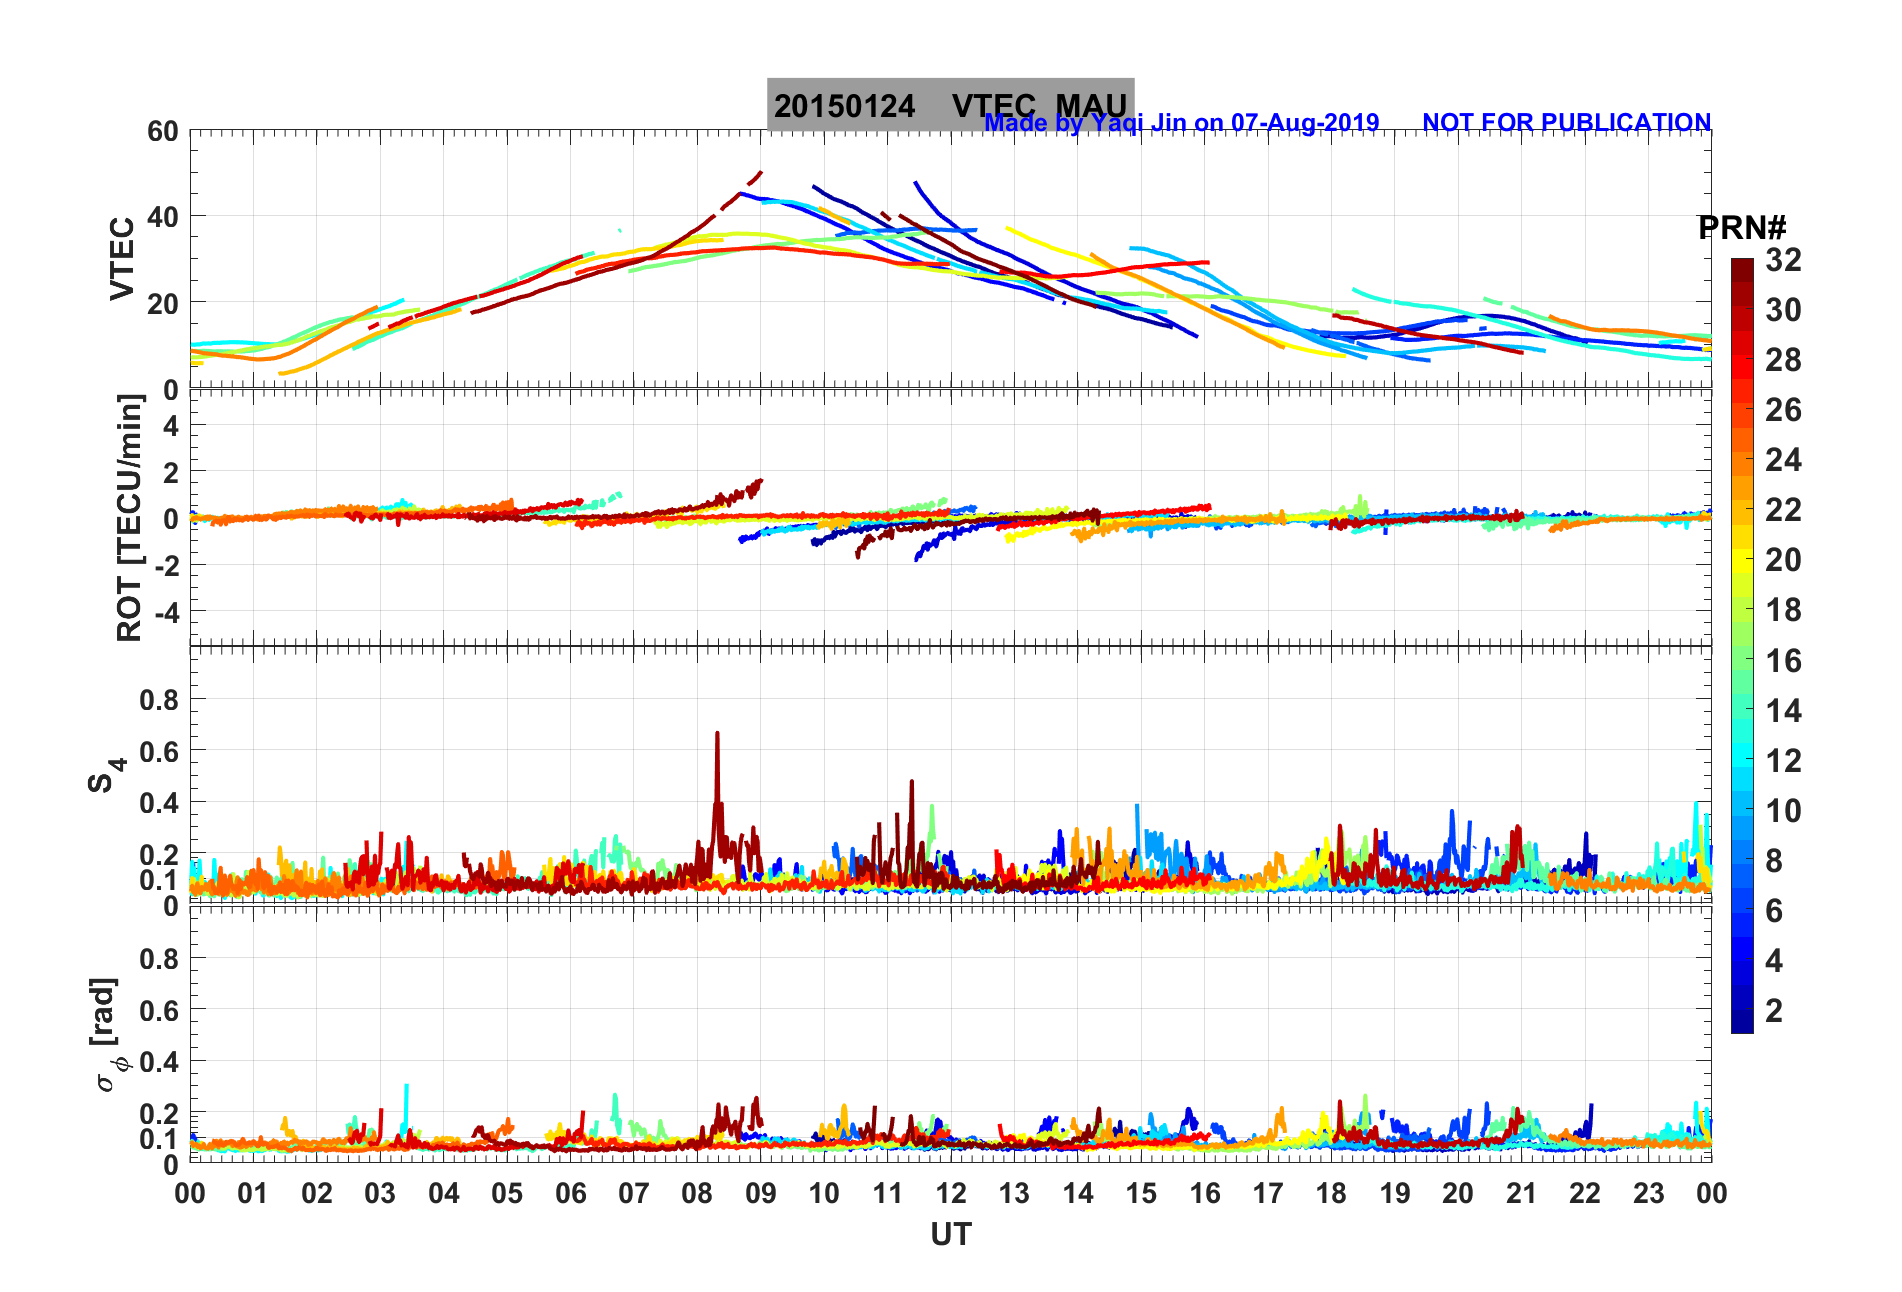This screenshot has width=1902, height=1292.
Task: Click the "03" tick on the UT axis
Action: coord(380,1193)
